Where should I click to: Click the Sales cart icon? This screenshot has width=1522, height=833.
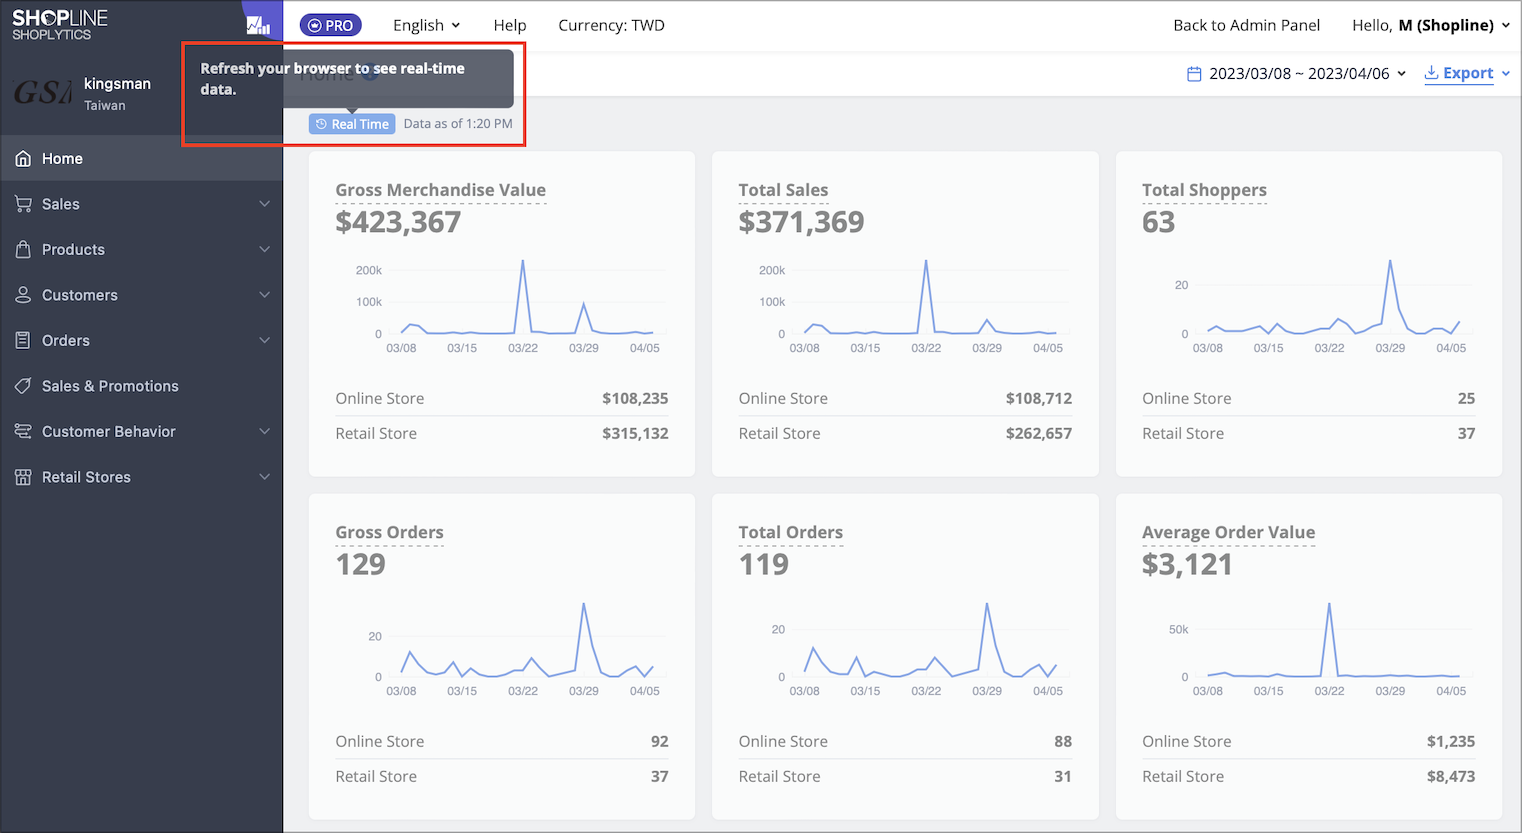[x=23, y=204]
